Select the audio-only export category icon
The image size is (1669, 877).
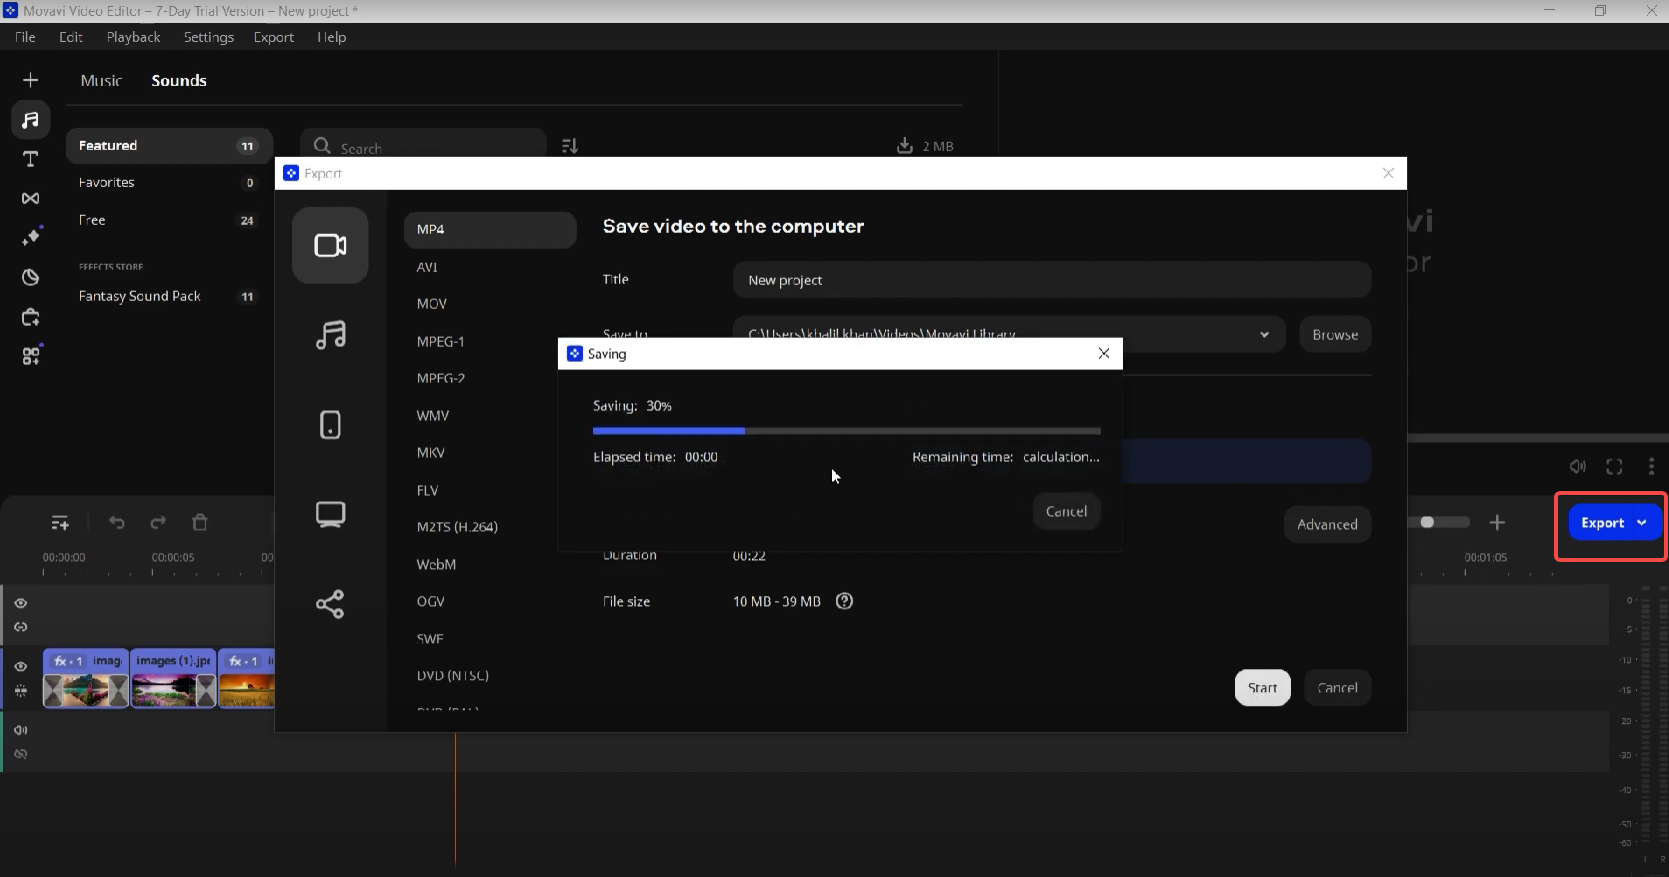coord(330,335)
